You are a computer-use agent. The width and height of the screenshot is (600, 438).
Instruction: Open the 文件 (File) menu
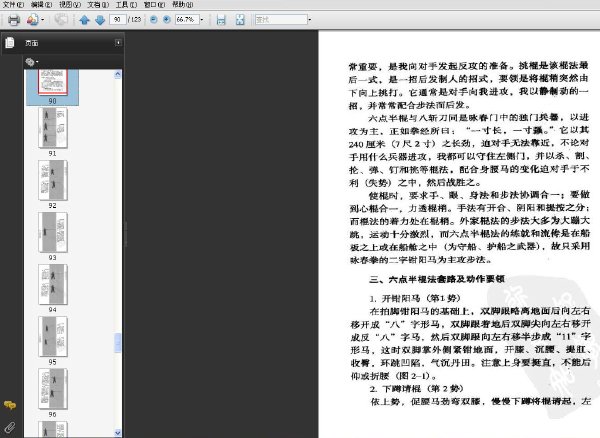(x=13, y=5)
